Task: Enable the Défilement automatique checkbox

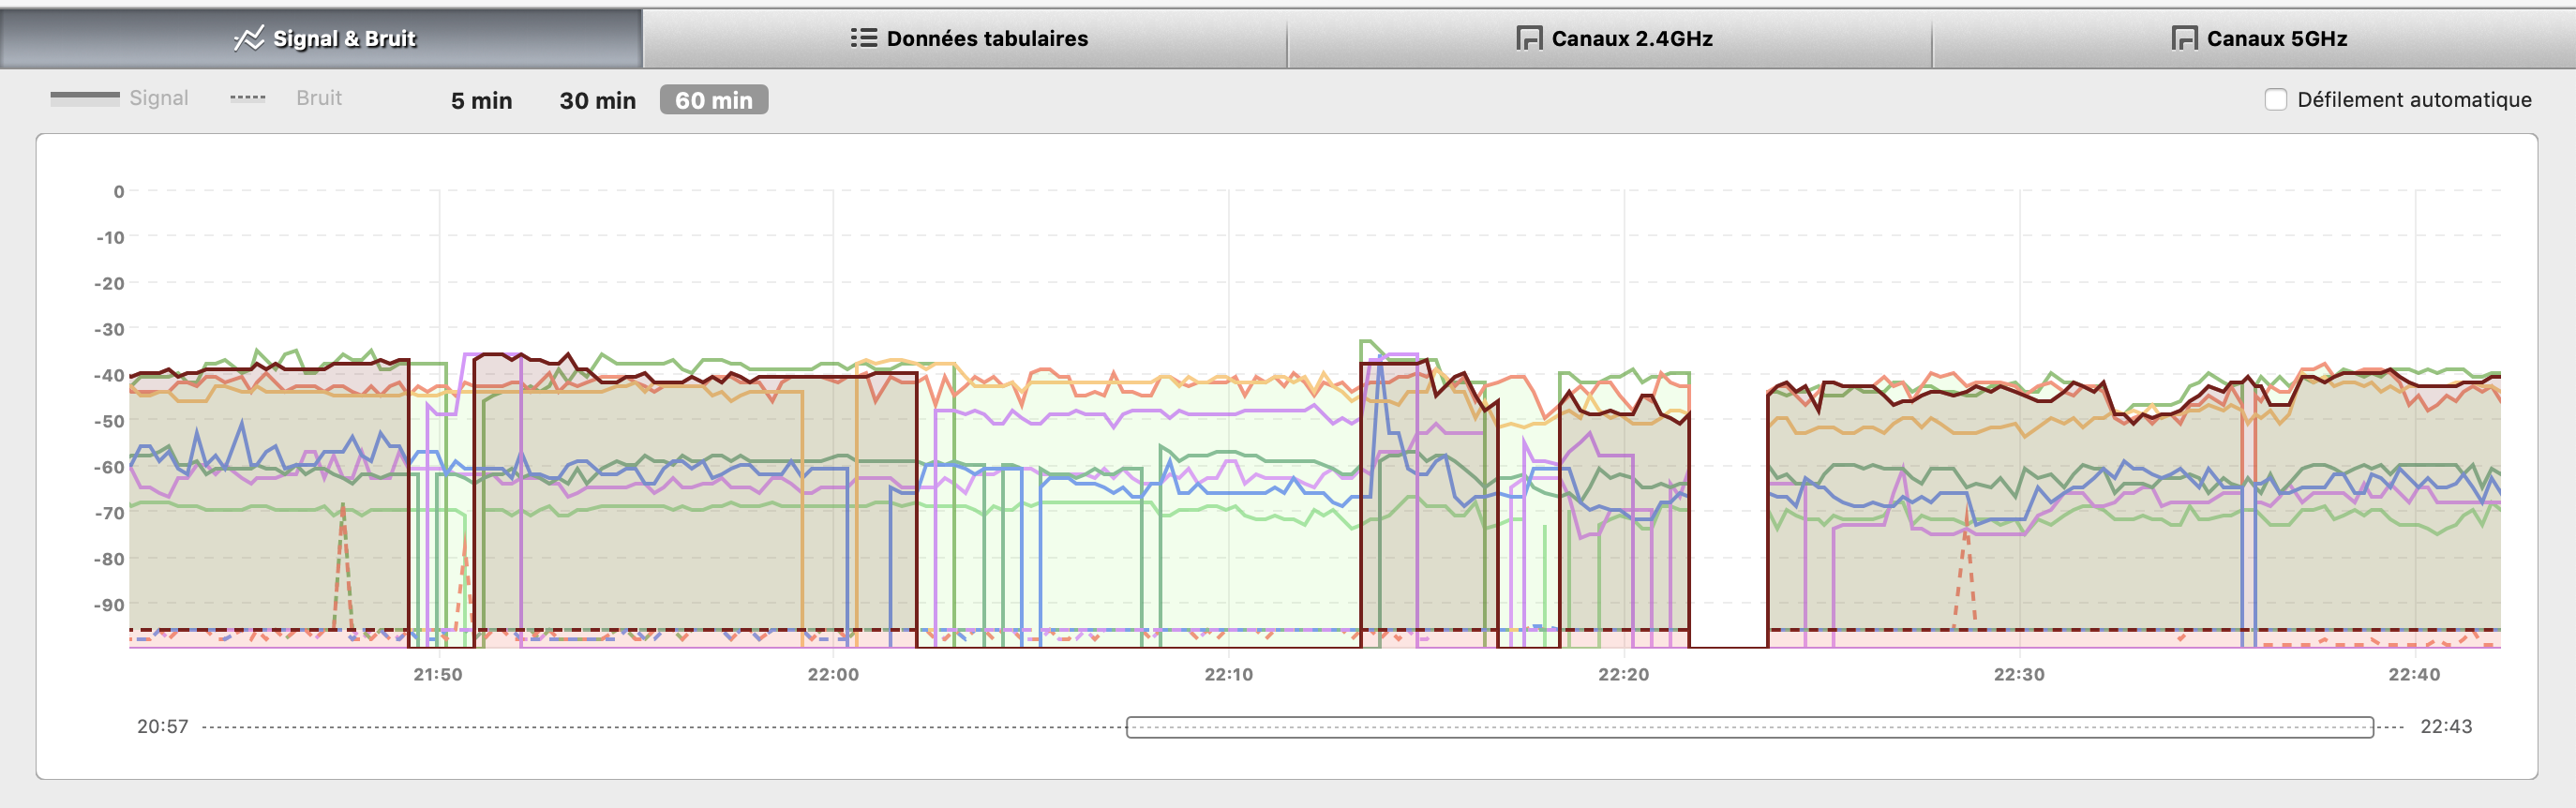Action: pos(2275,100)
